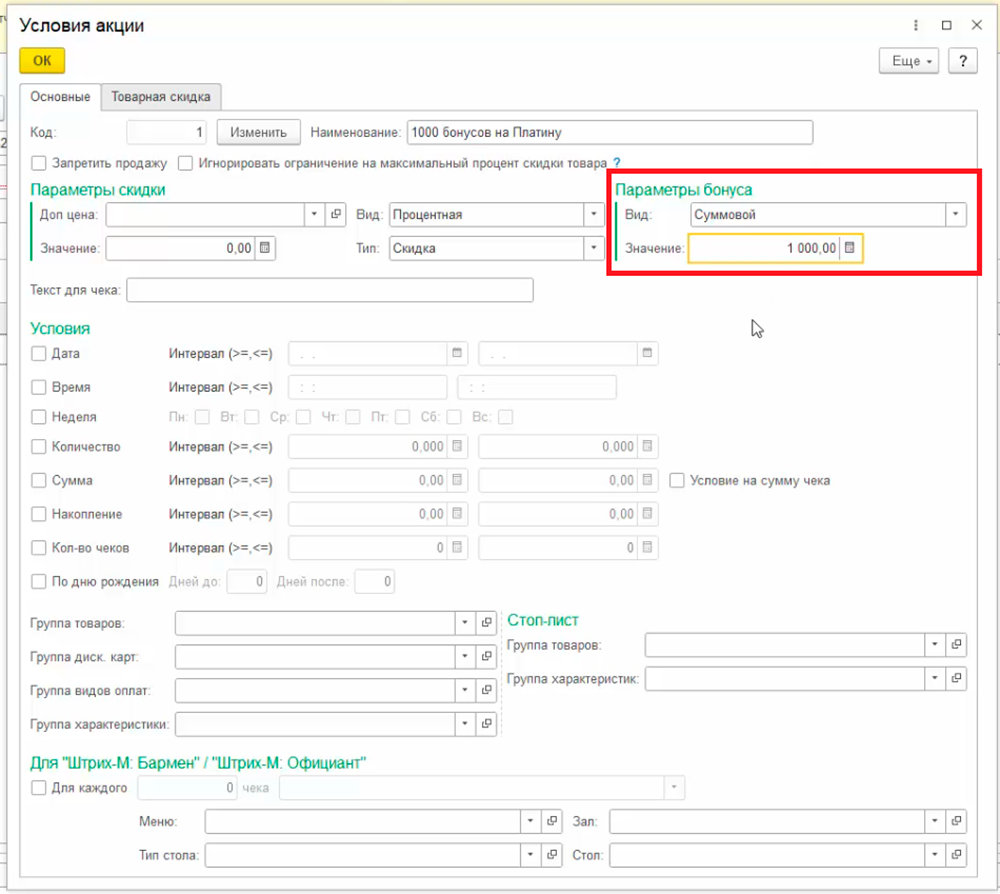Select the Основные tab
Image resolution: width=1000 pixels, height=894 pixels.
tap(60, 97)
